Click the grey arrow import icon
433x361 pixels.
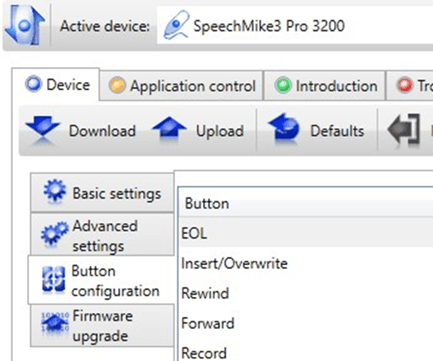[404, 130]
